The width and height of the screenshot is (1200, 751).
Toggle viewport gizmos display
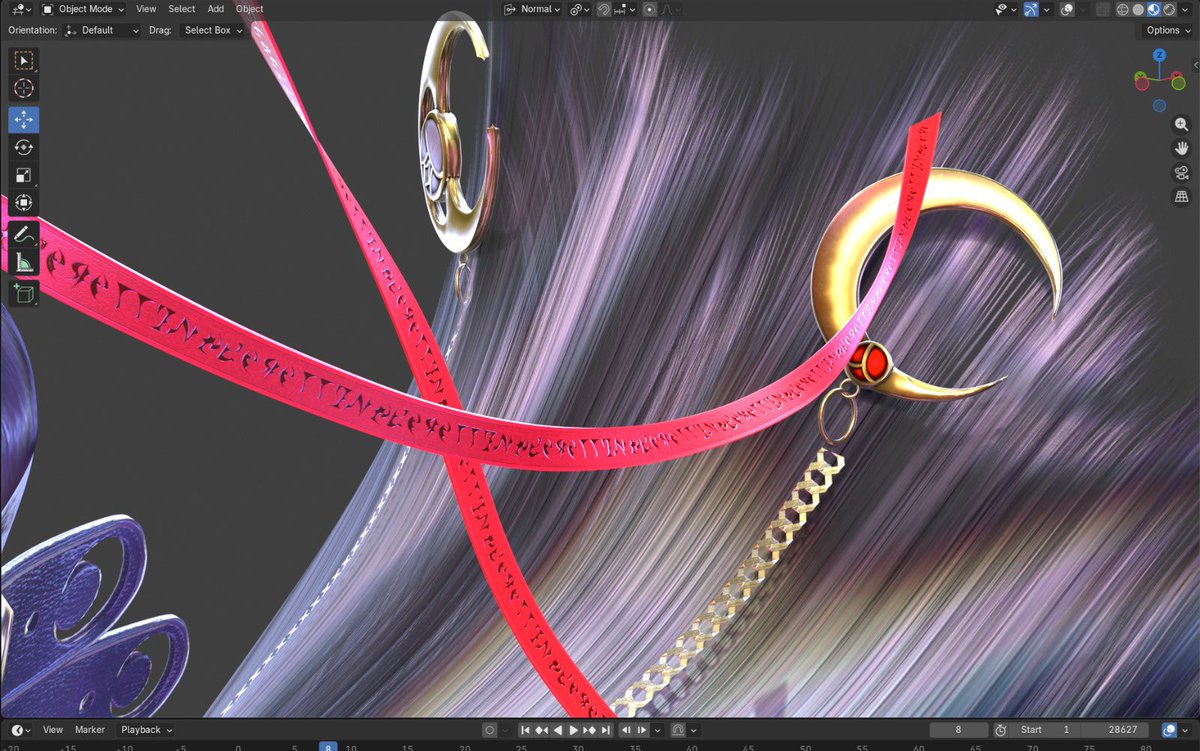point(1031,9)
